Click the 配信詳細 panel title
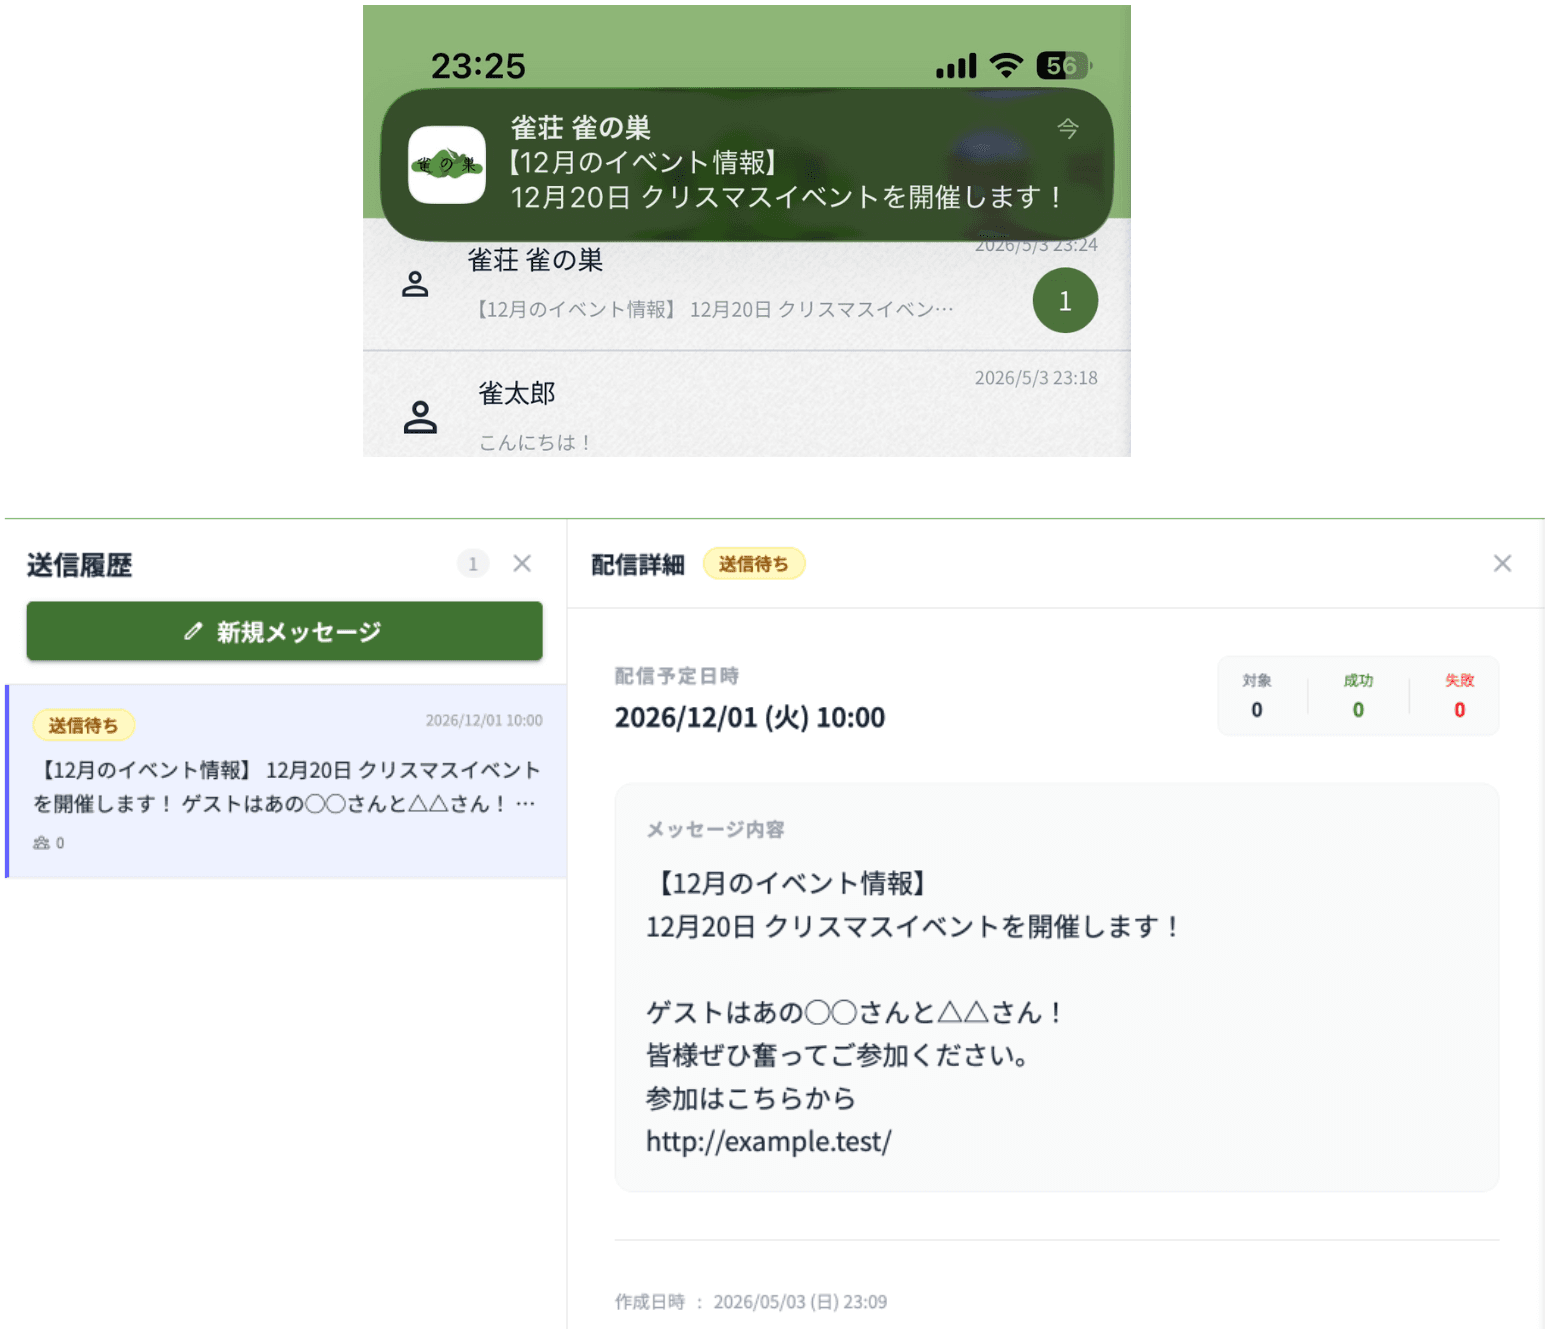Screen dimensions: 1551x1329 [638, 565]
